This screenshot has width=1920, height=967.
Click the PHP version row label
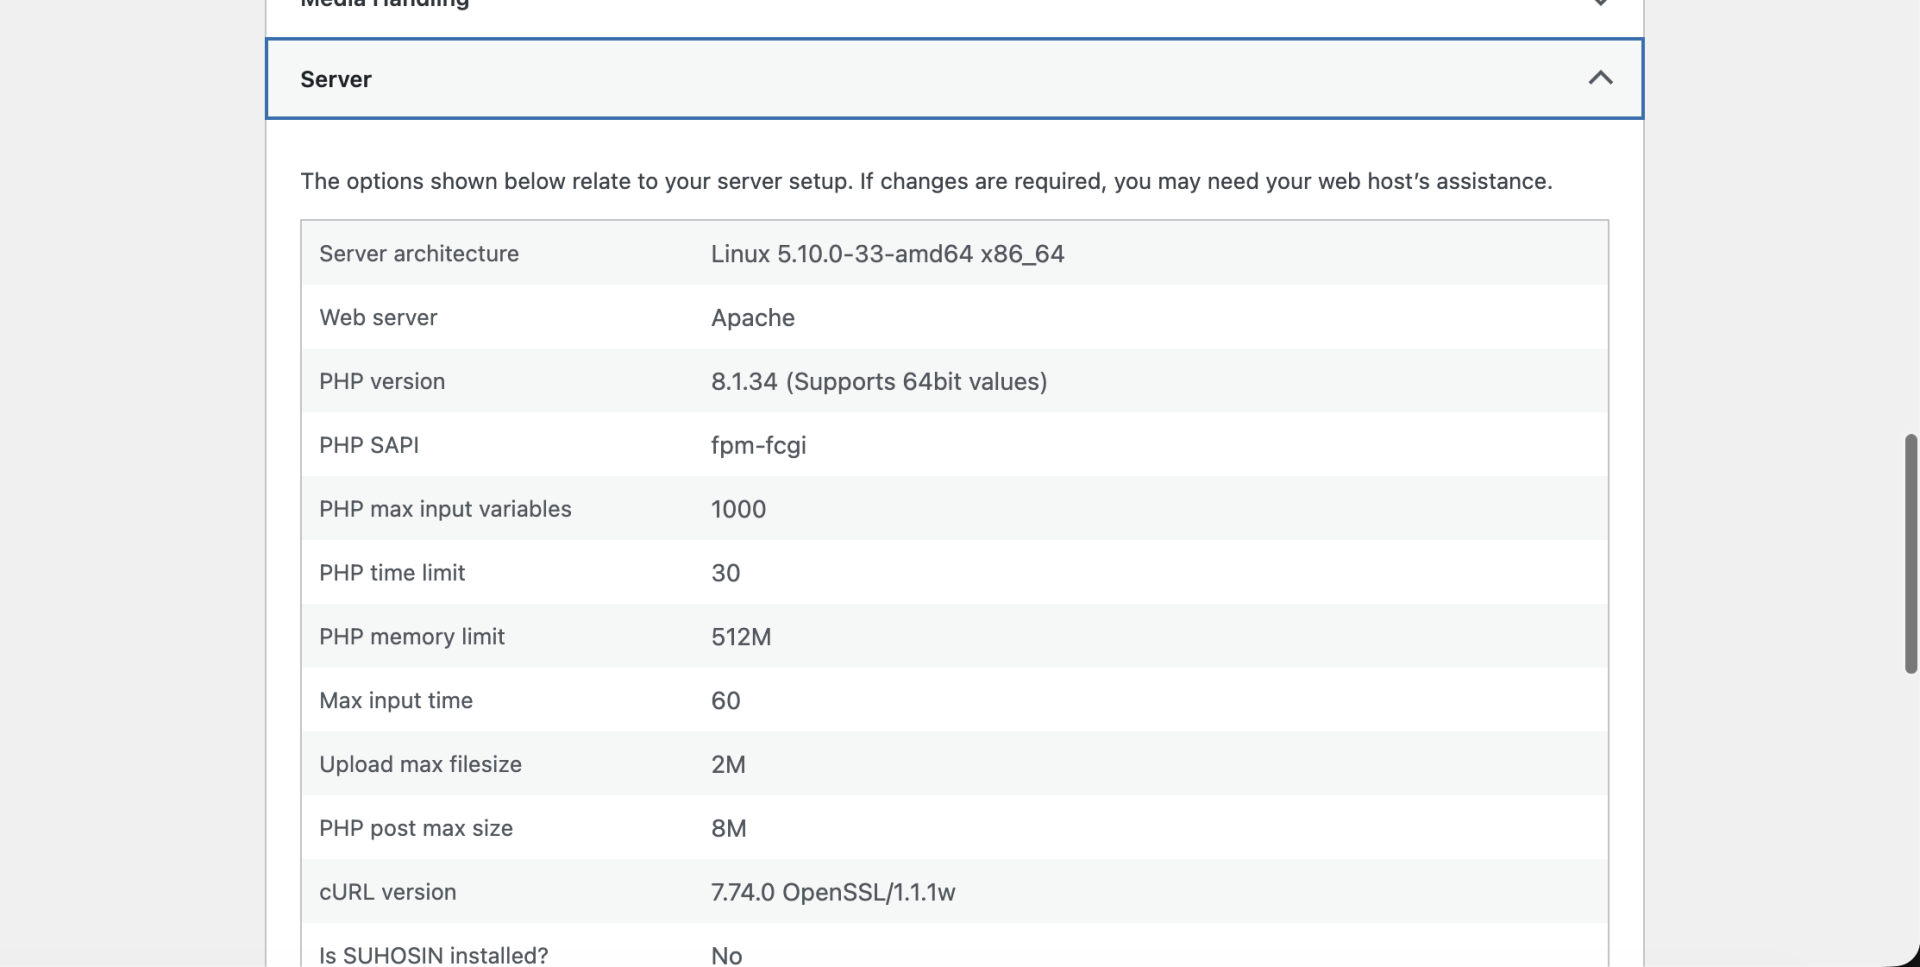point(382,382)
